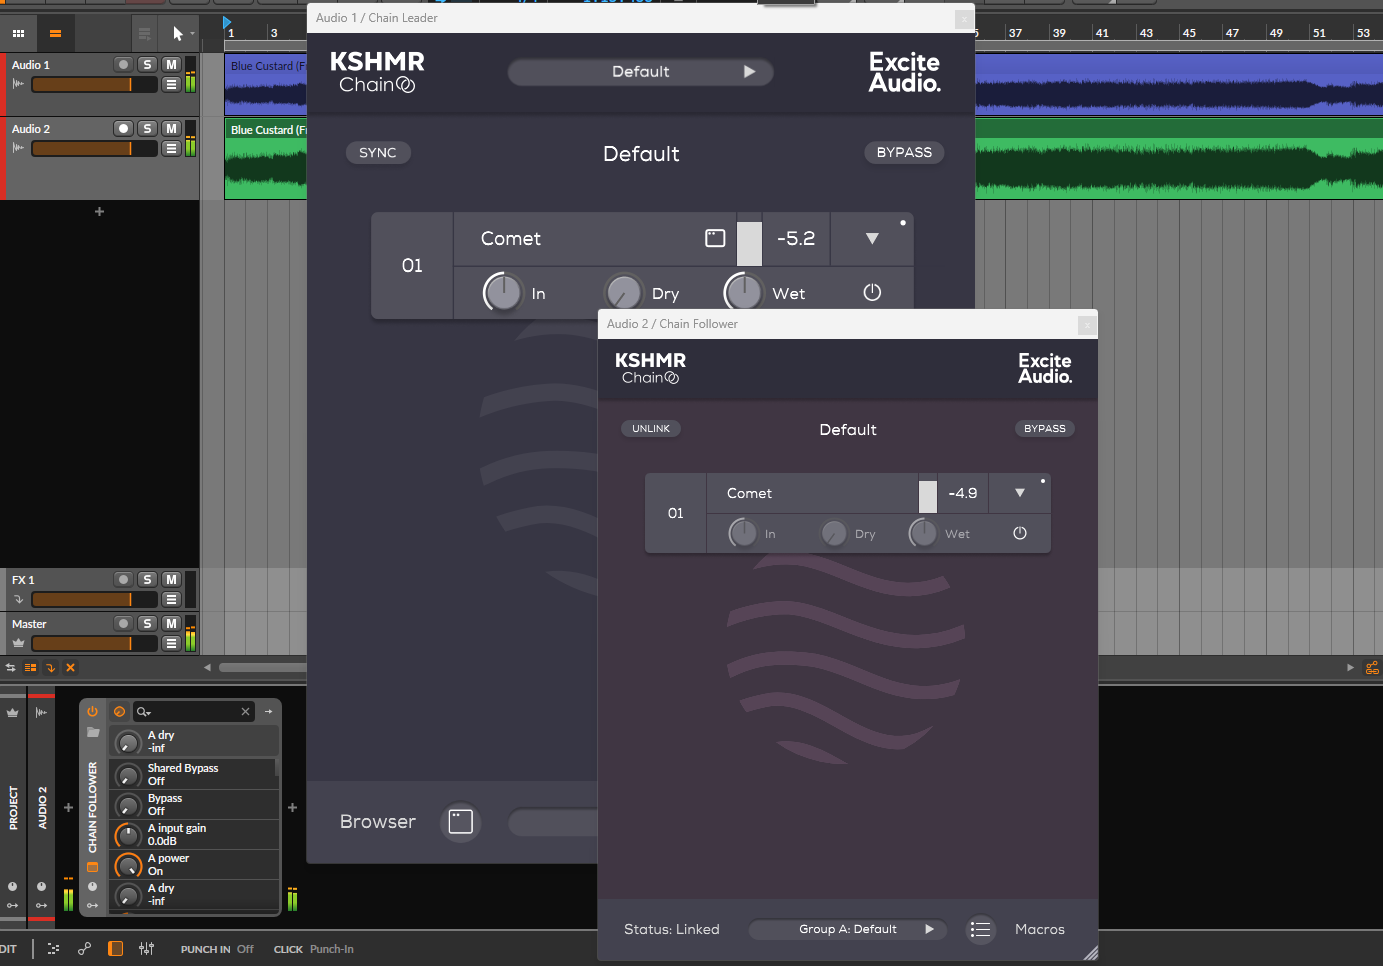1383x966 pixels.
Task: Open the parameter search filter dropdown
Action: click(x=144, y=712)
